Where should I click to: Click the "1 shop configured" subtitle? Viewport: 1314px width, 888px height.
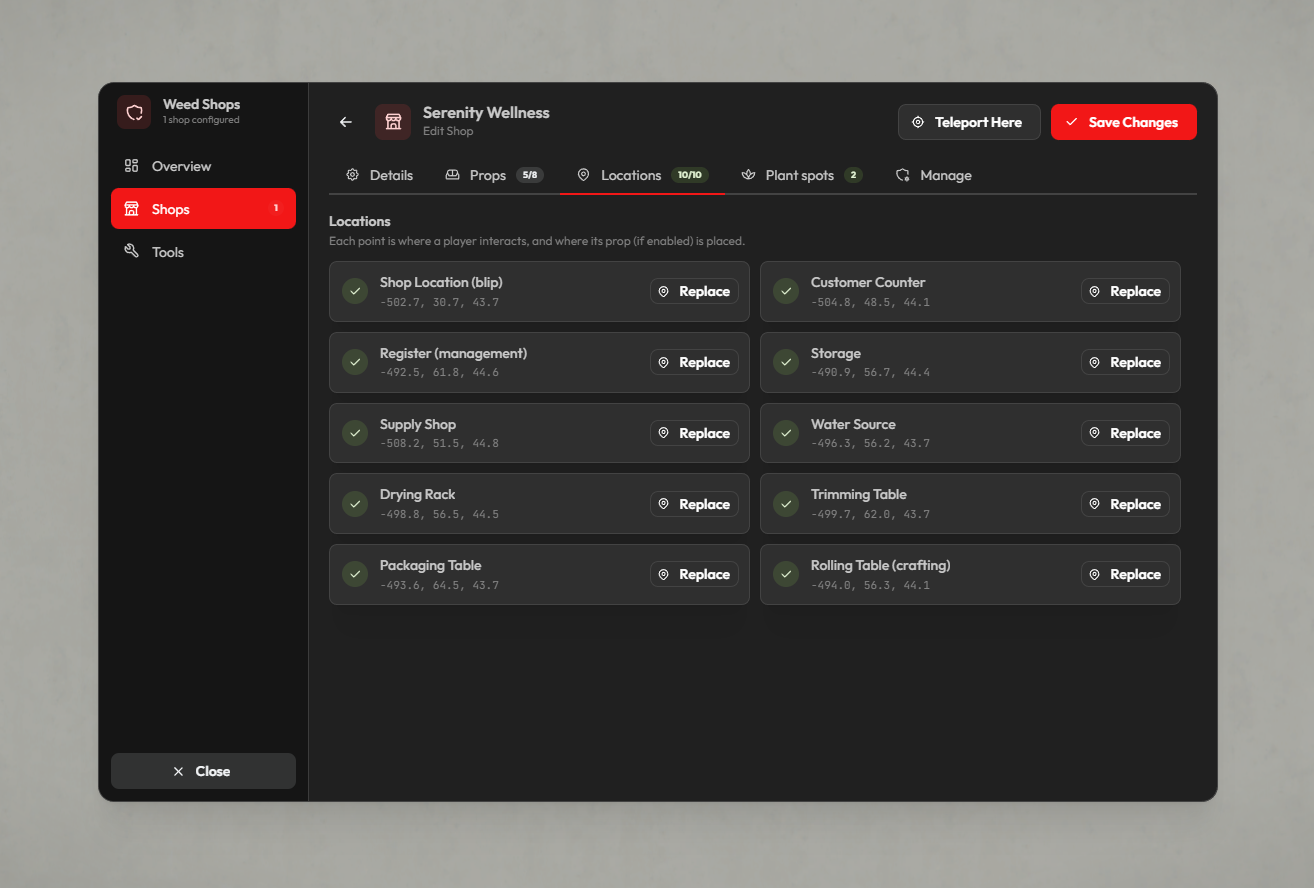(201, 120)
